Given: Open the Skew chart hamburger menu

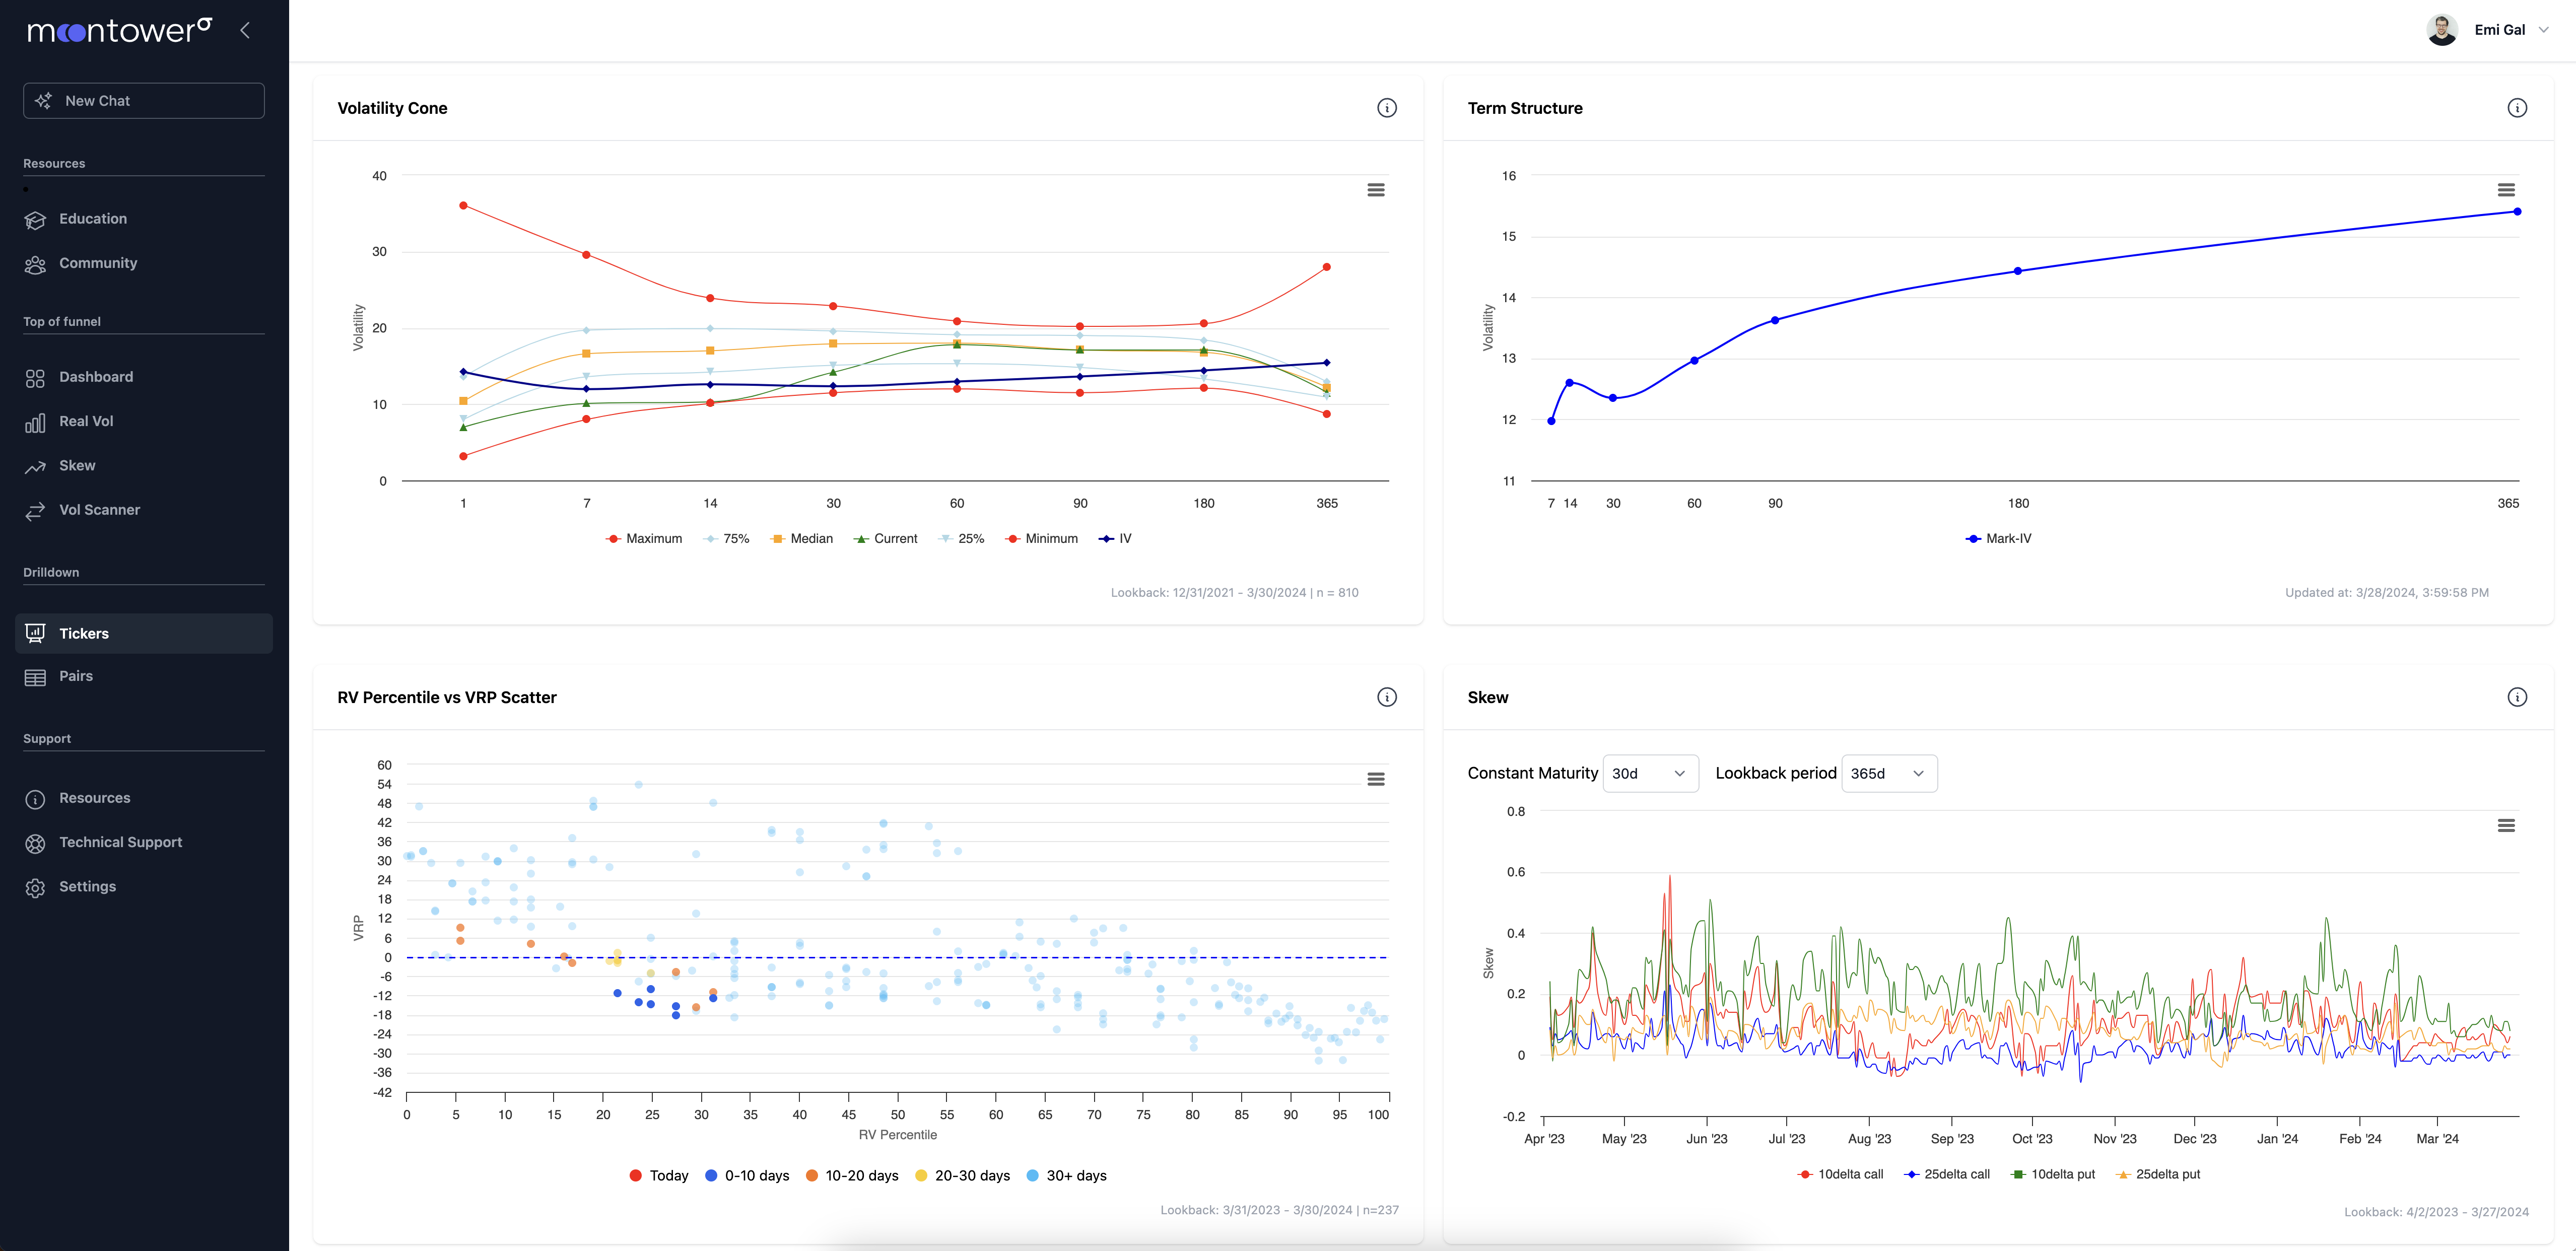Looking at the screenshot, I should click(x=2505, y=826).
